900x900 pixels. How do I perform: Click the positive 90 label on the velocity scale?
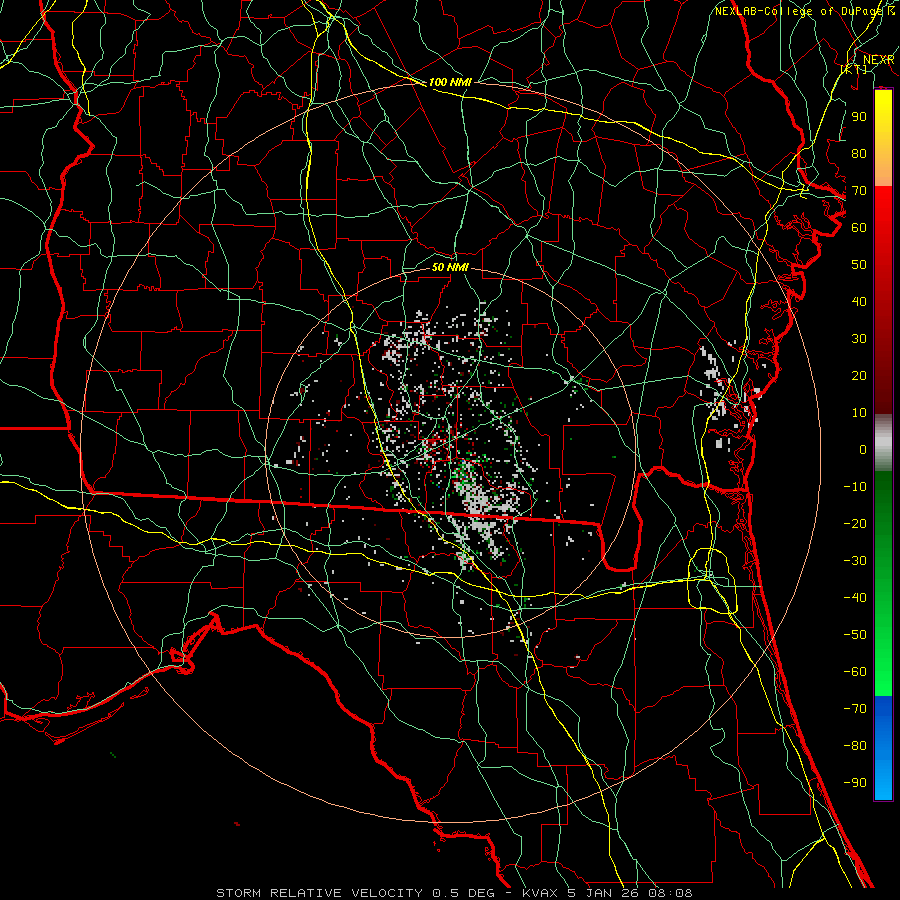pos(859,117)
